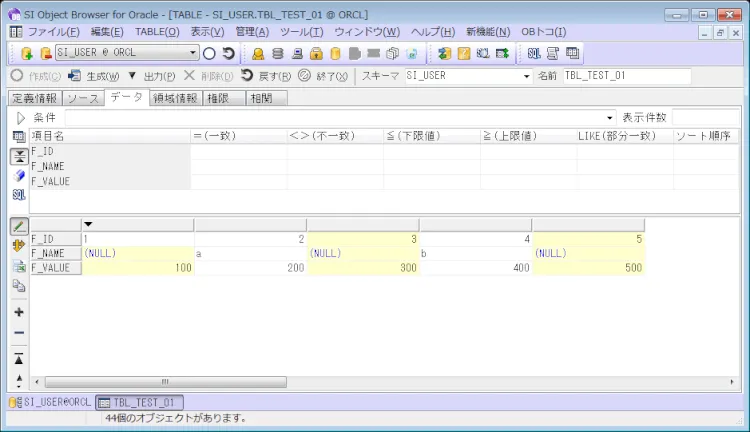750x432 pixels.
Task: Click the 名前 field containing TBL_TEST_01
Action: [627, 76]
